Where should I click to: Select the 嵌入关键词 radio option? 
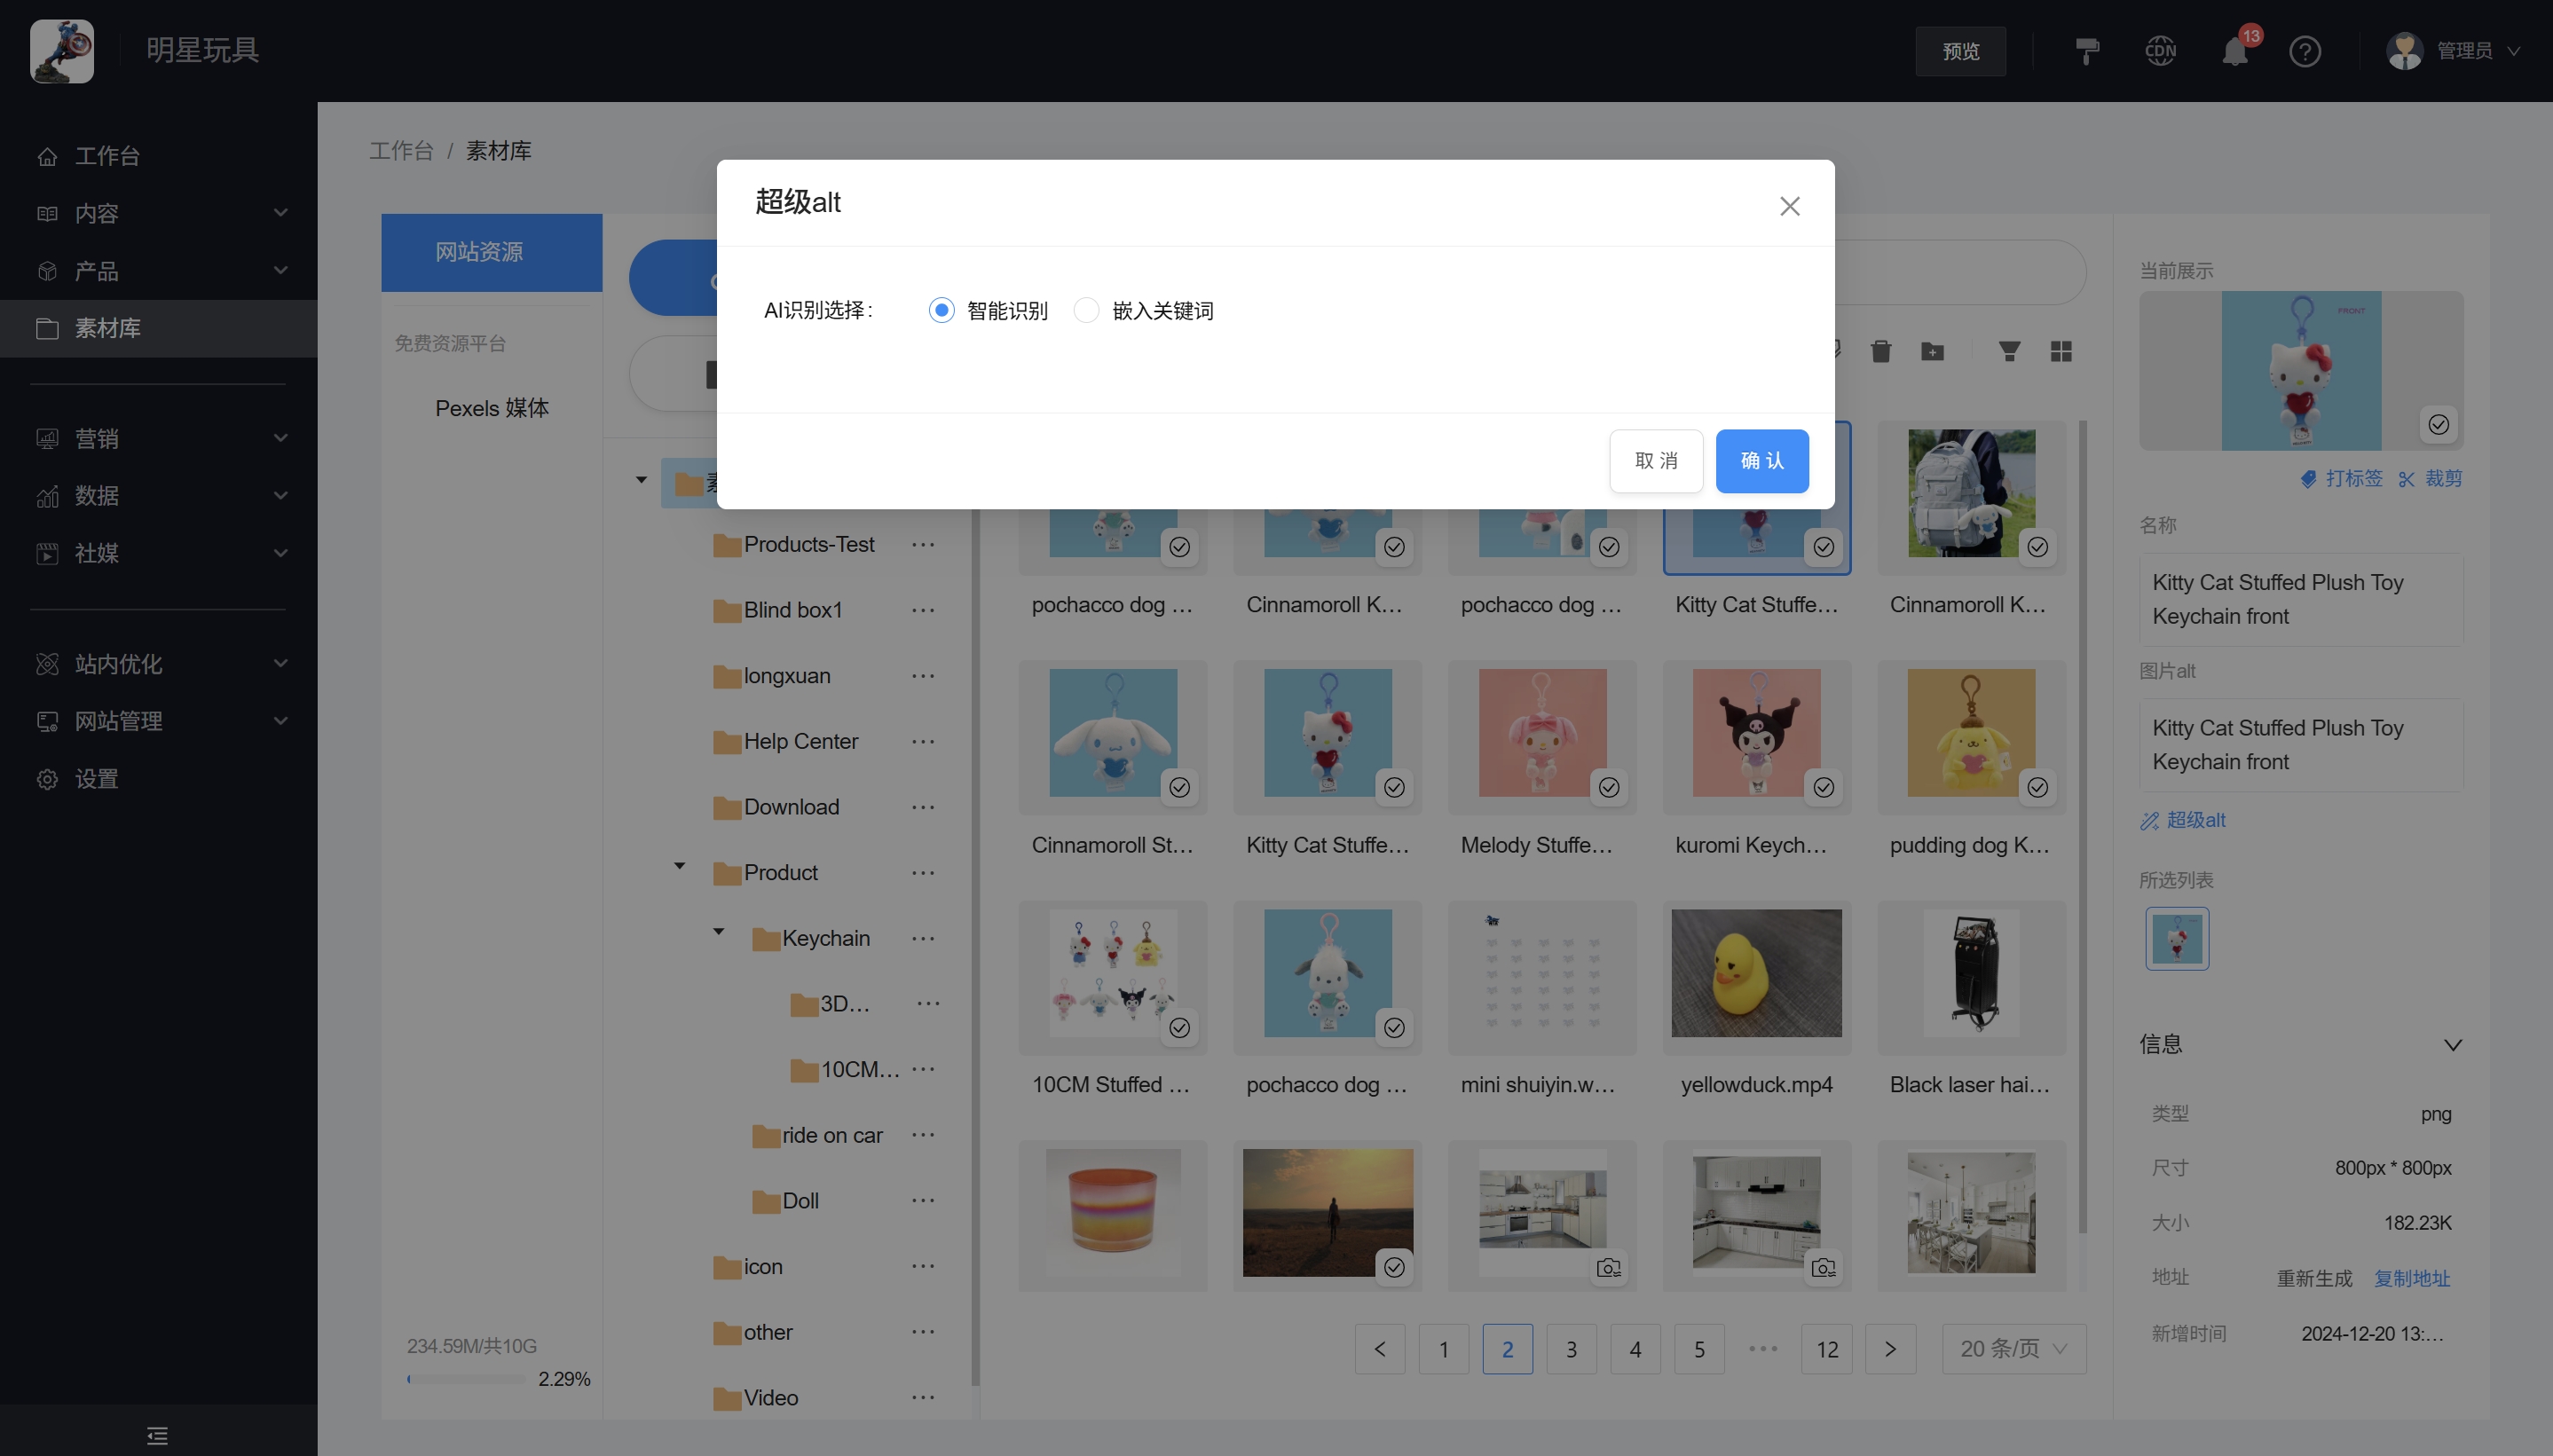(1086, 310)
